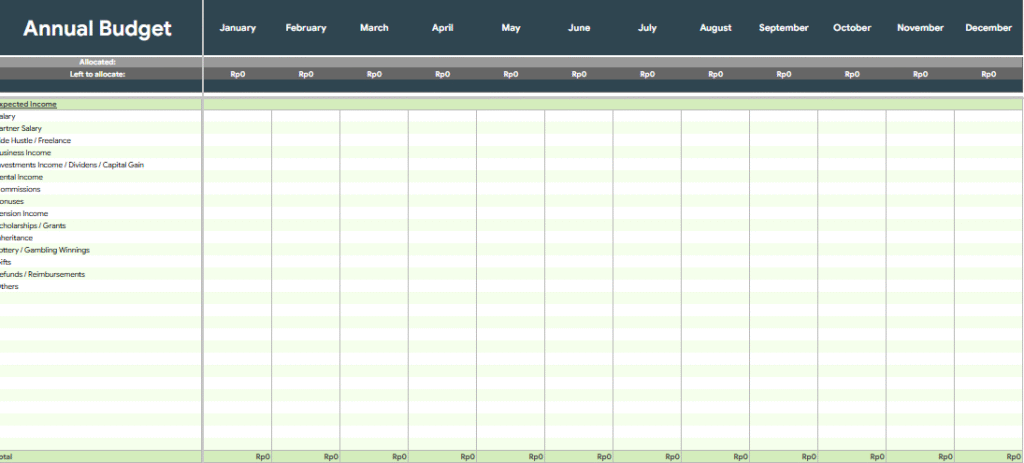Select the Rental Income cell for May
Screen dimensions: 1024x463
point(510,177)
